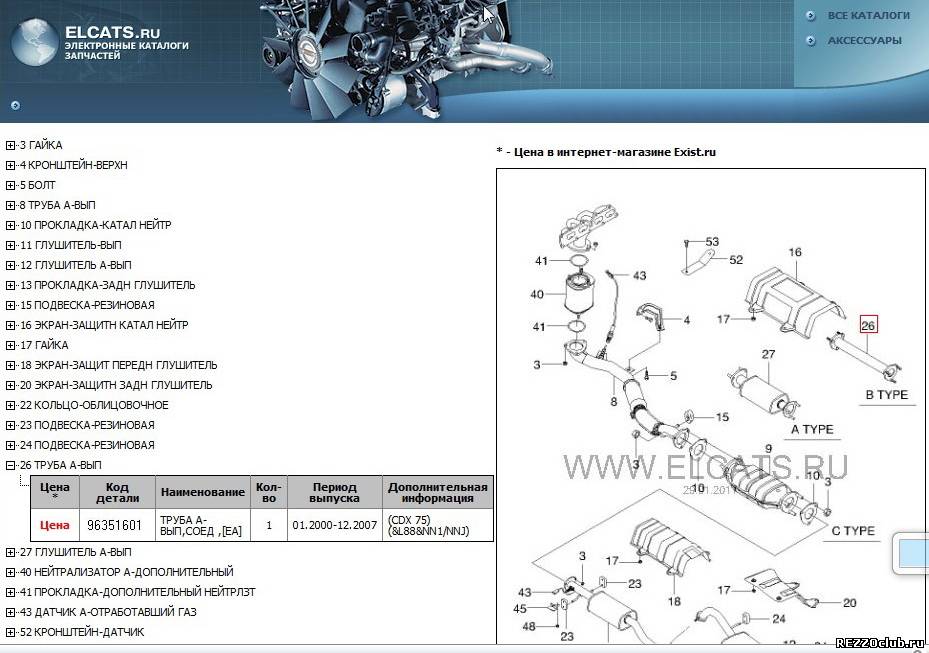Expand the 5 БОЛТ node
This screenshot has height=653, width=929.
click(x=10, y=185)
